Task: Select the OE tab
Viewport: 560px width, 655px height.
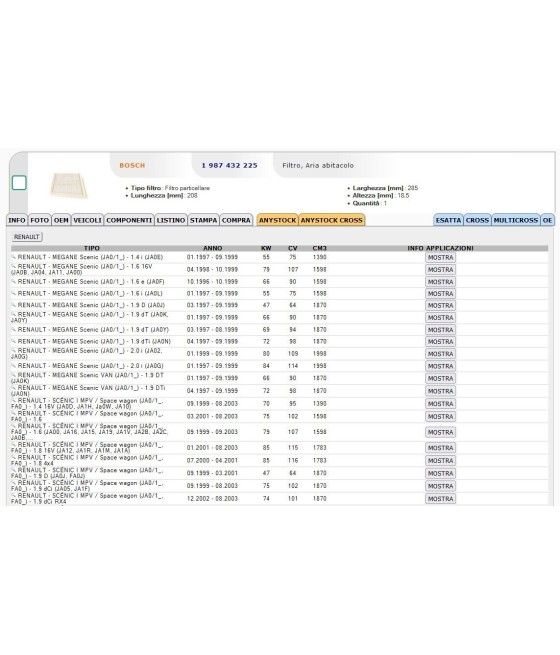Action: pos(547,220)
